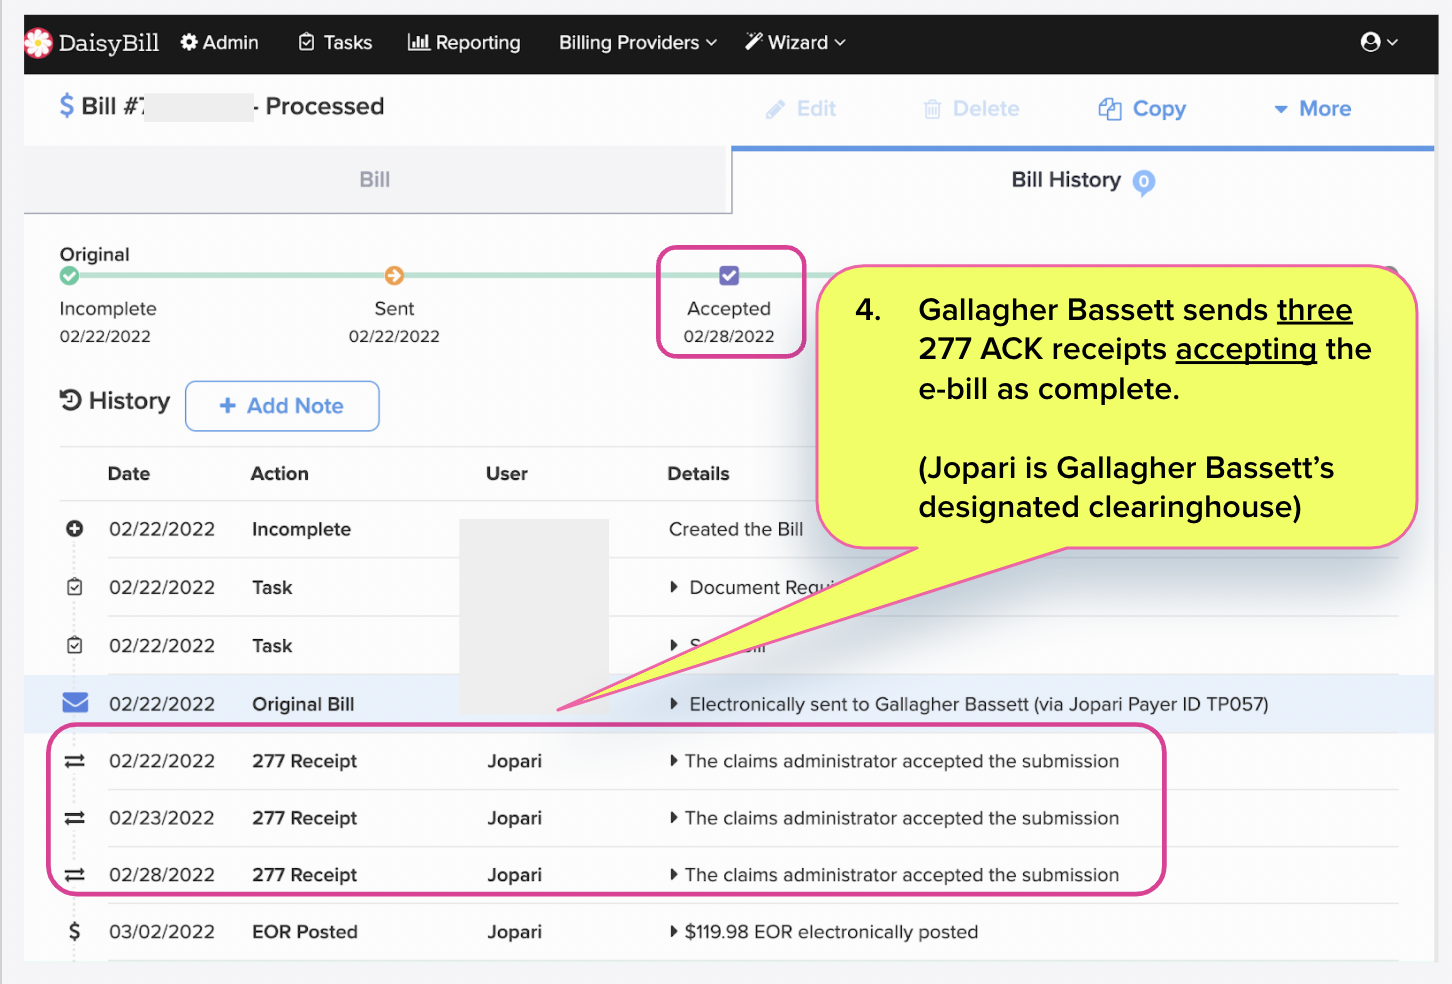Expand the Wizard menu
The width and height of the screenshot is (1452, 984).
(x=794, y=42)
